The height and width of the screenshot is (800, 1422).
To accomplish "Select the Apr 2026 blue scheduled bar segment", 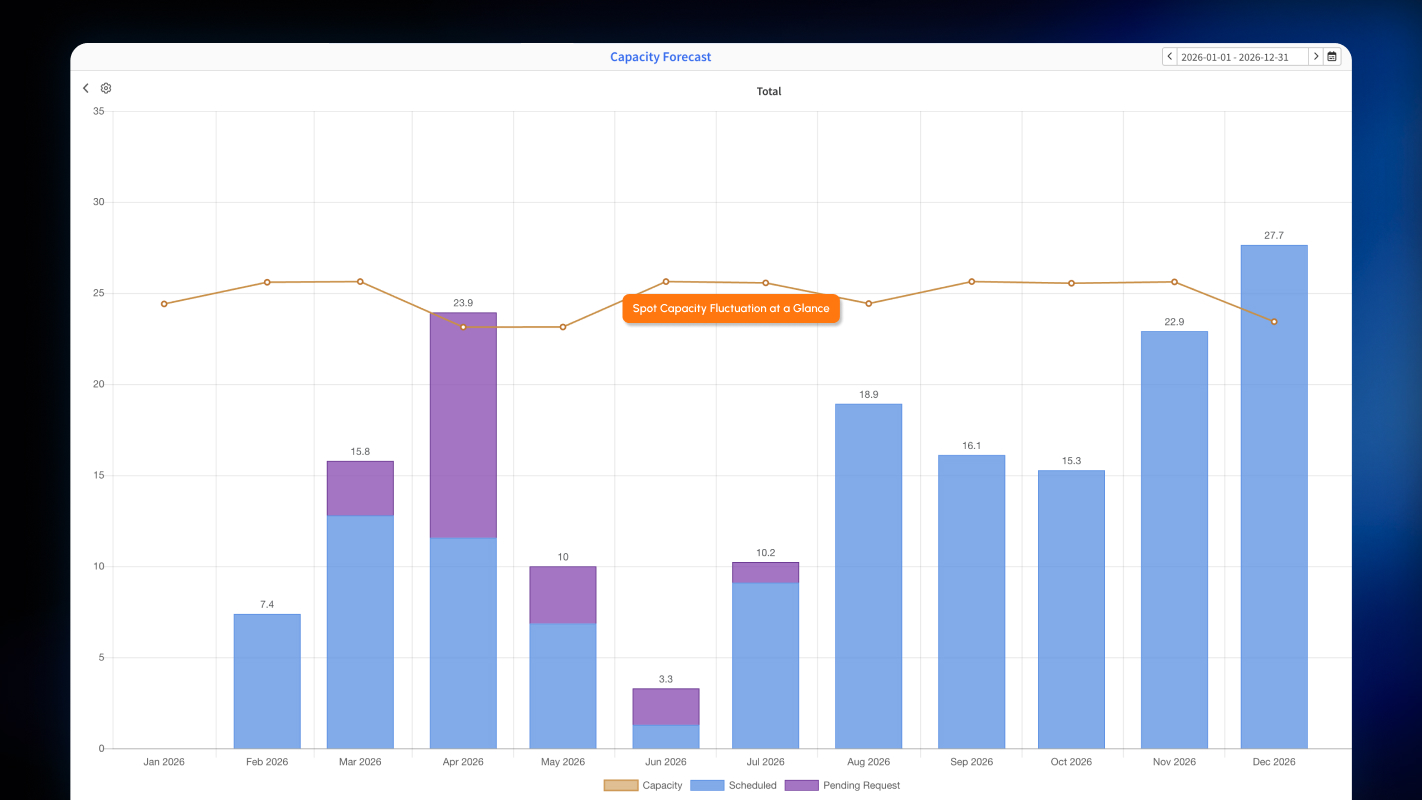I will (x=463, y=643).
